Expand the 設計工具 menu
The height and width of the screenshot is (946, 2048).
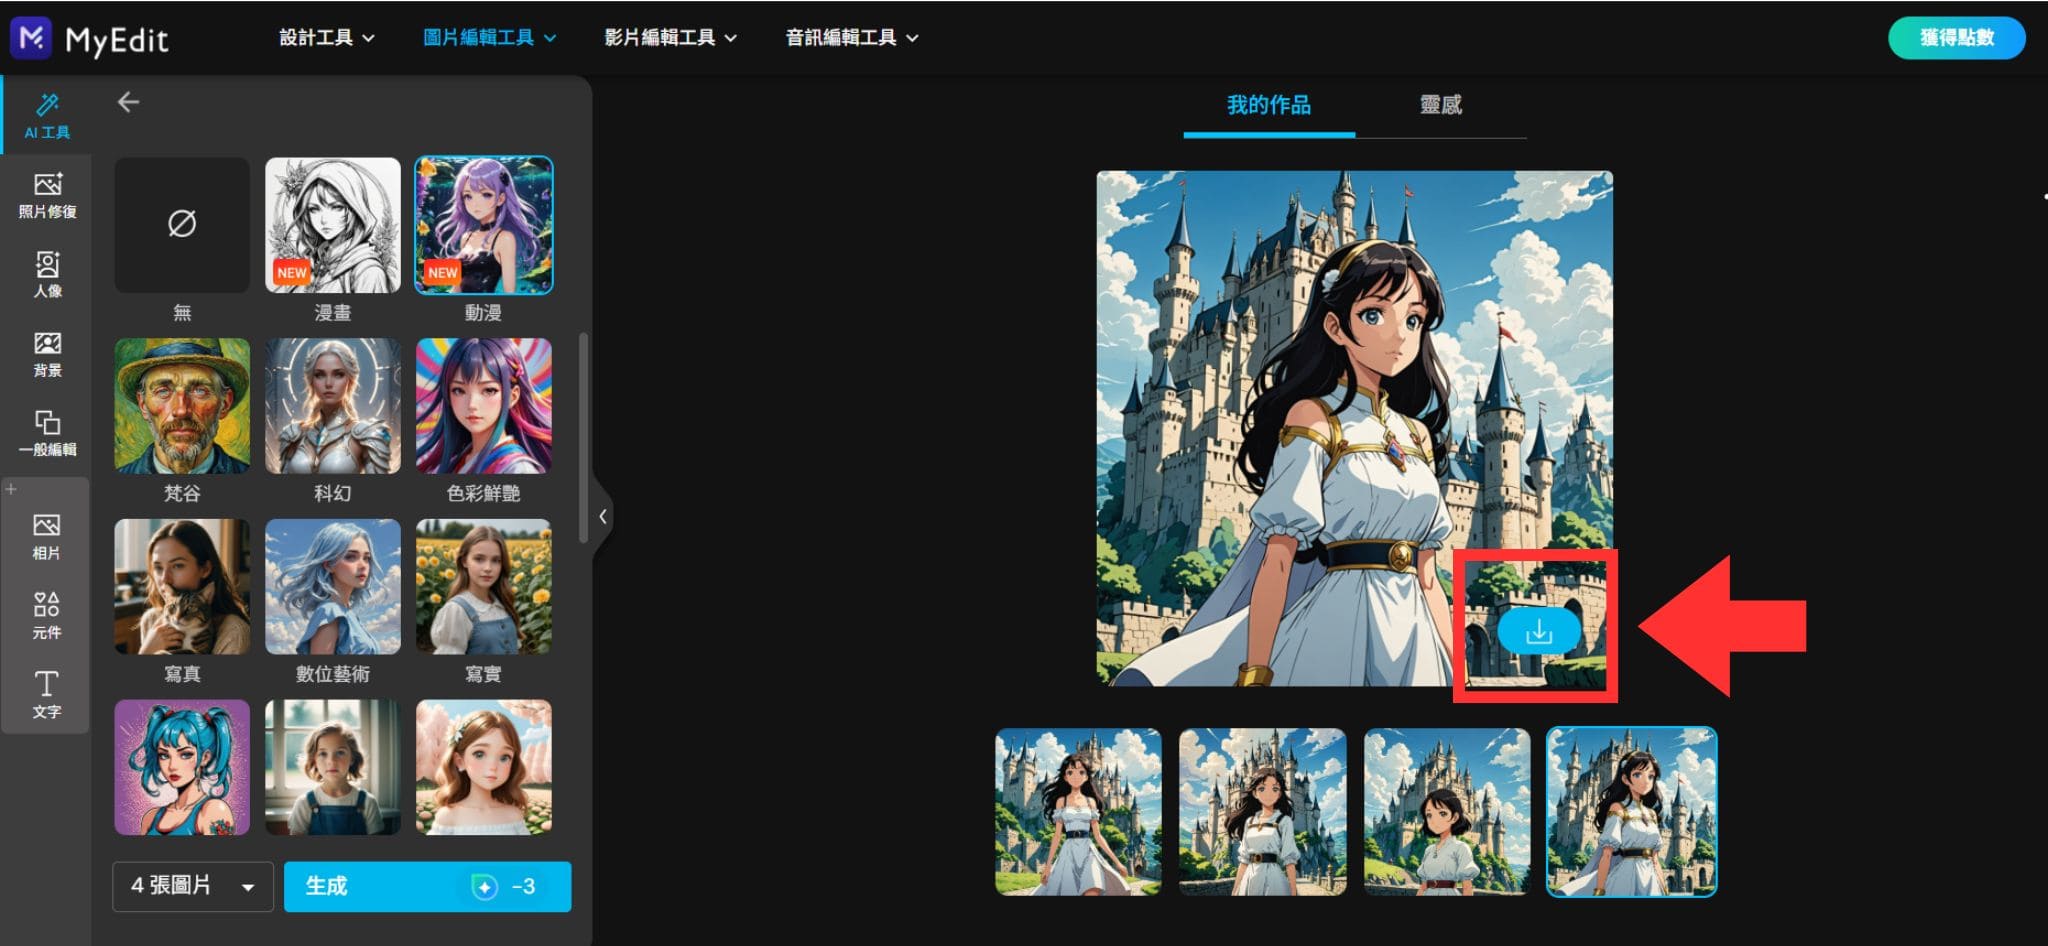click(x=327, y=38)
